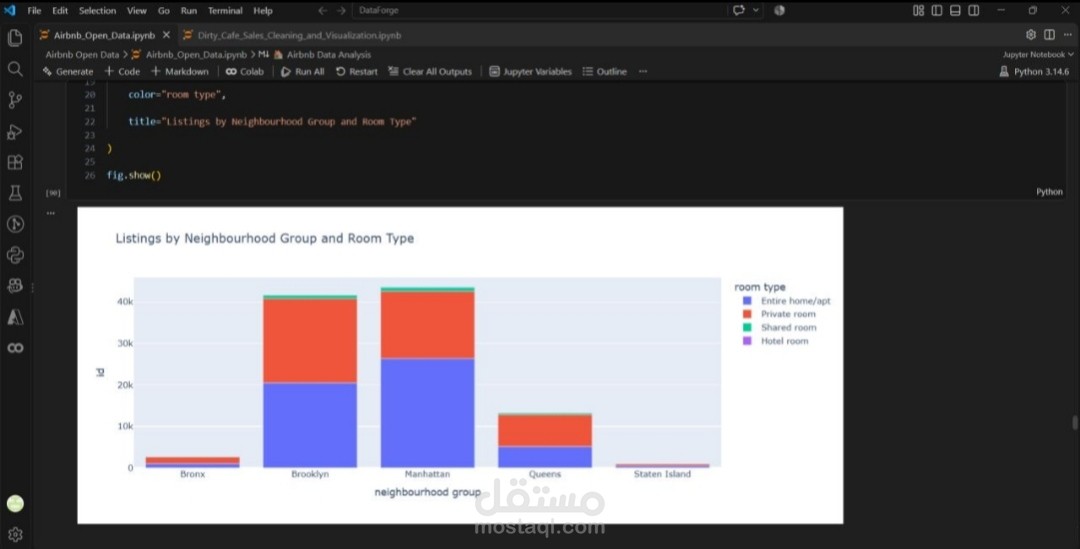The image size is (1080, 549).
Task: Click the Customize Layout icon
Action: tap(918, 10)
